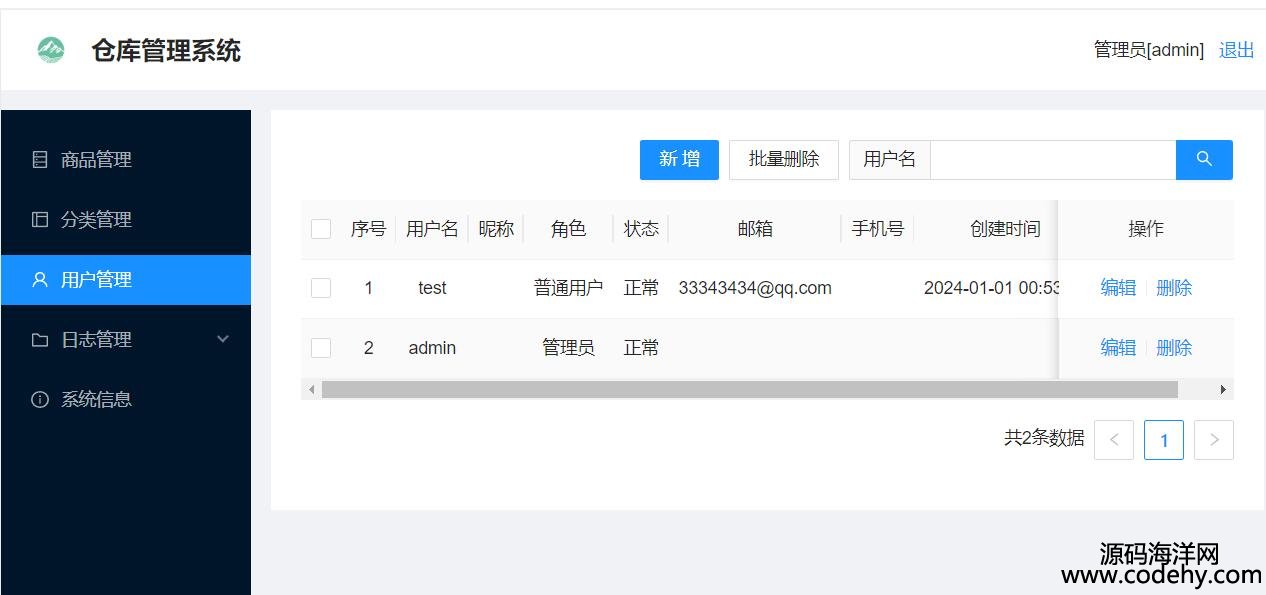Click the 仓库管理系统 title text
The width and height of the screenshot is (1266, 595).
click(166, 50)
